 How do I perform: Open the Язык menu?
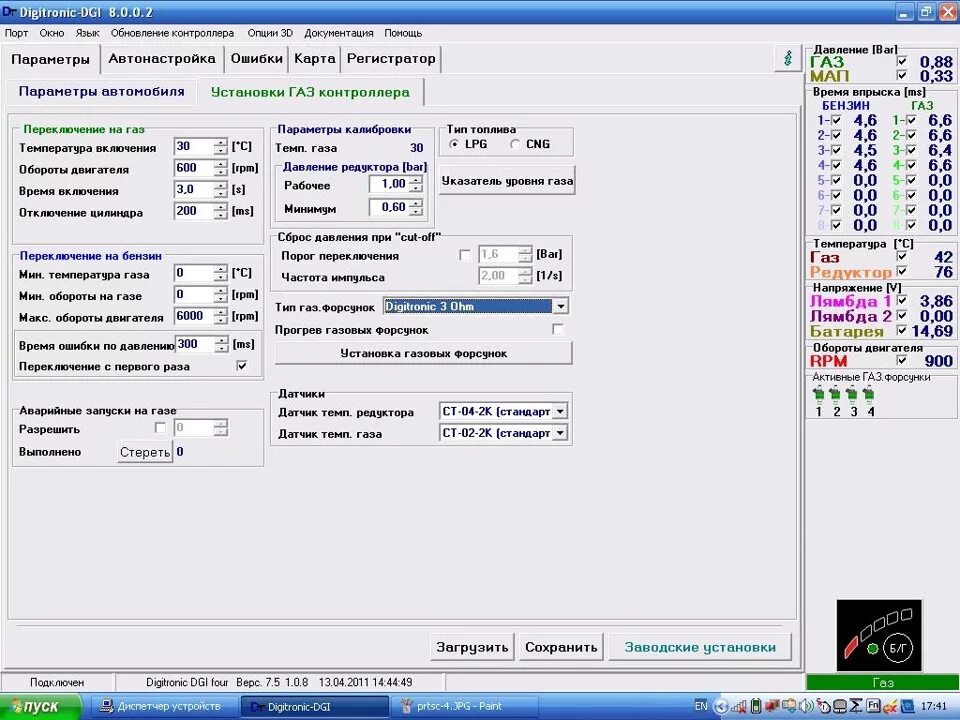pyautogui.click(x=87, y=33)
